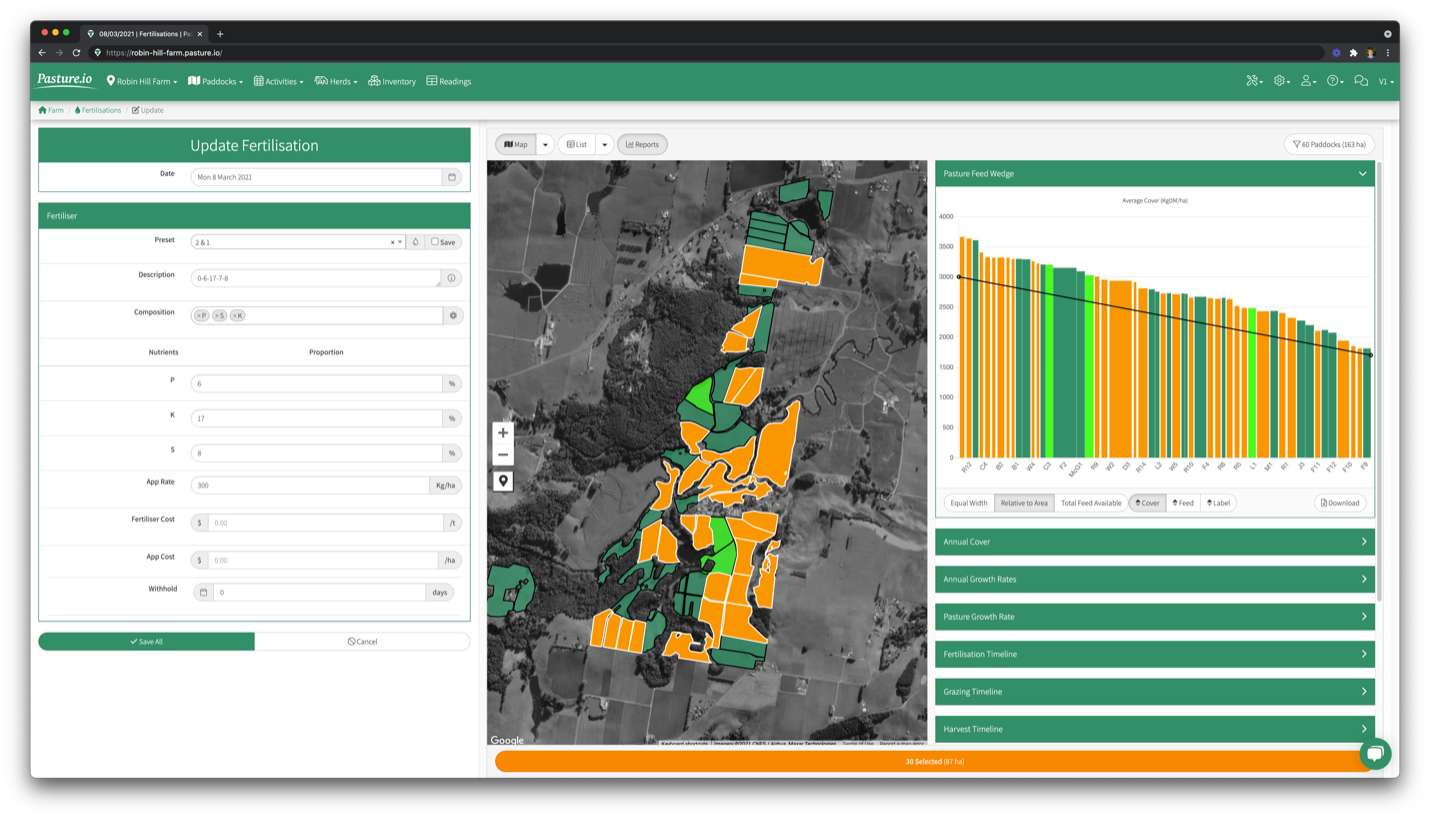This screenshot has width=1430, height=821.
Task: Click the Save All button
Action: (146, 641)
